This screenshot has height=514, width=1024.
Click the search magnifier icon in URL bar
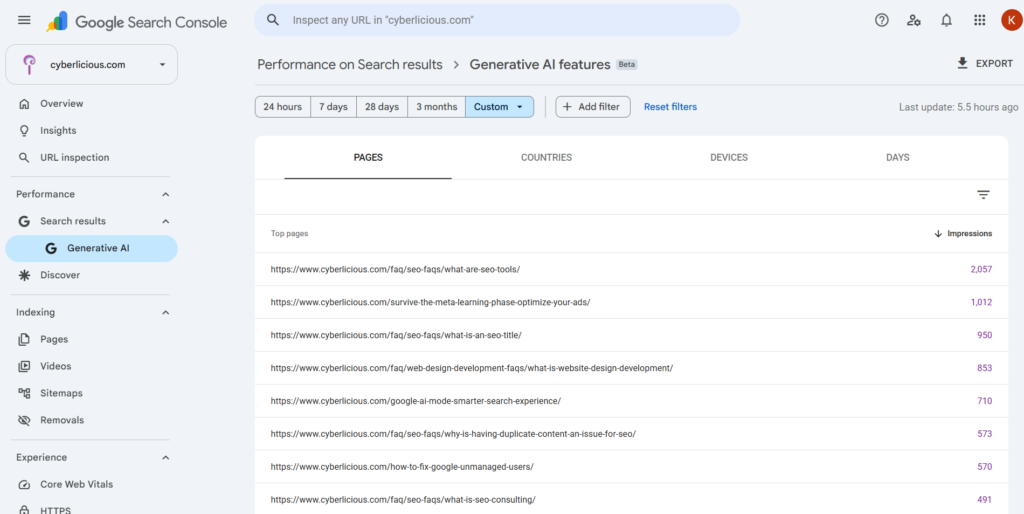pyautogui.click(x=273, y=20)
